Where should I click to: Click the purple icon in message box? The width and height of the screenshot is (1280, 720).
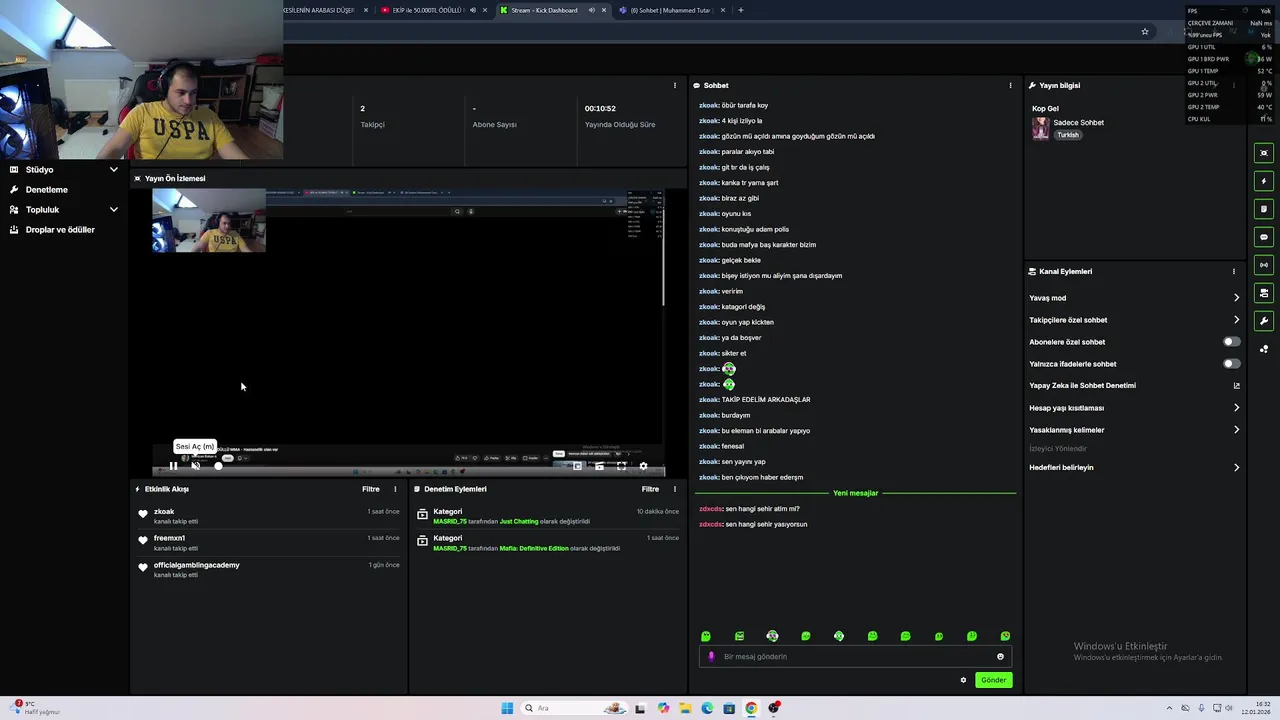click(x=711, y=657)
